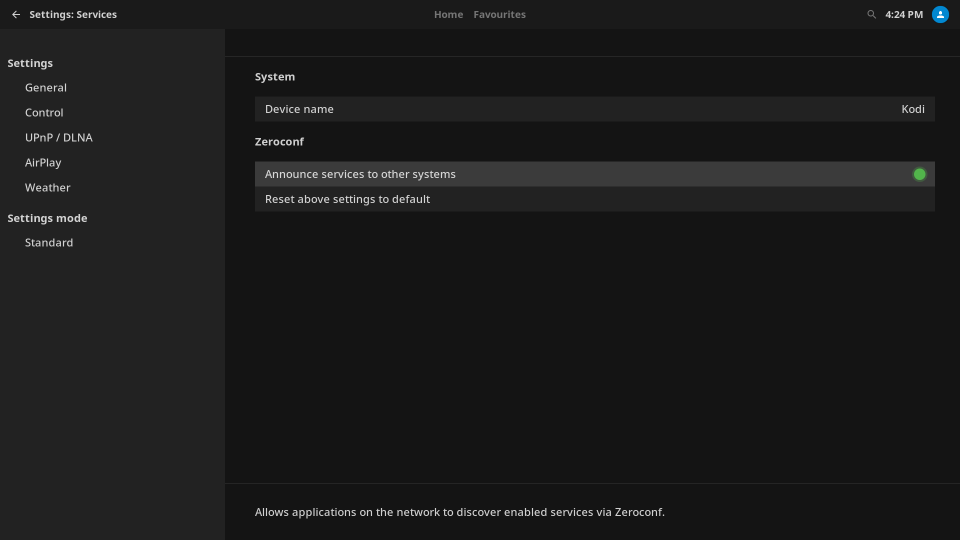The image size is (960, 540).
Task: Open the AirPlay settings section
Action: point(43,163)
